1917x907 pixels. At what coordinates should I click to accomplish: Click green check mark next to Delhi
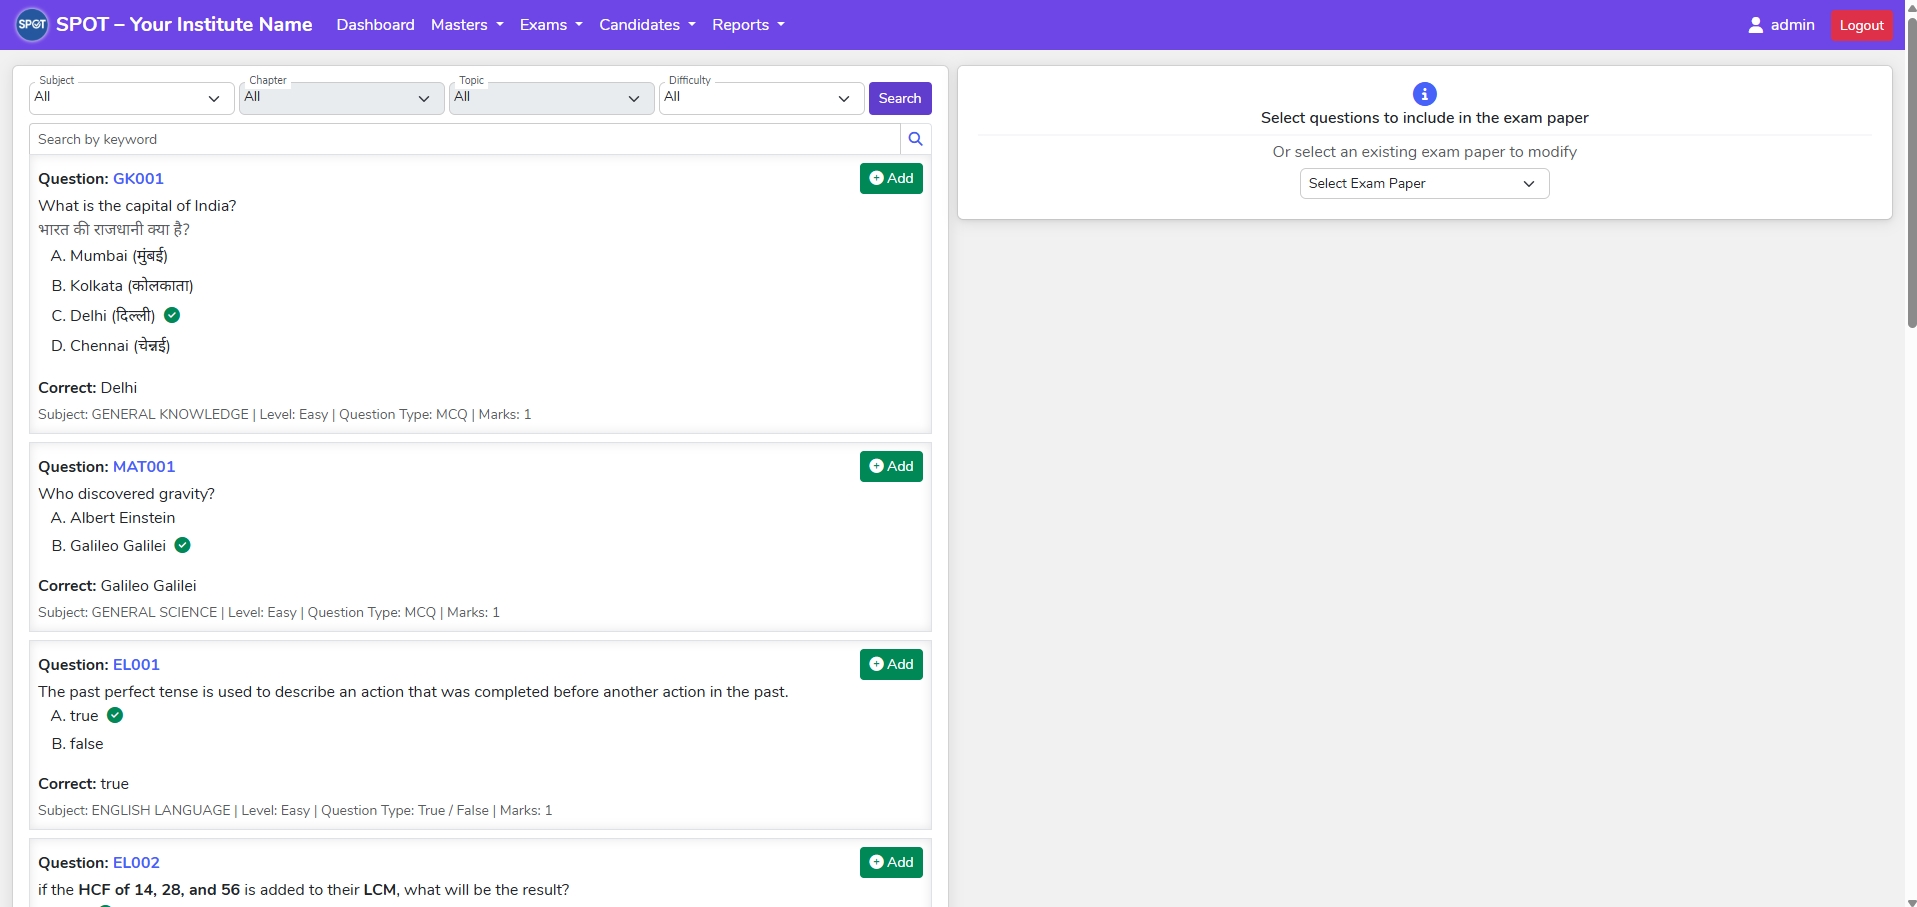172,315
